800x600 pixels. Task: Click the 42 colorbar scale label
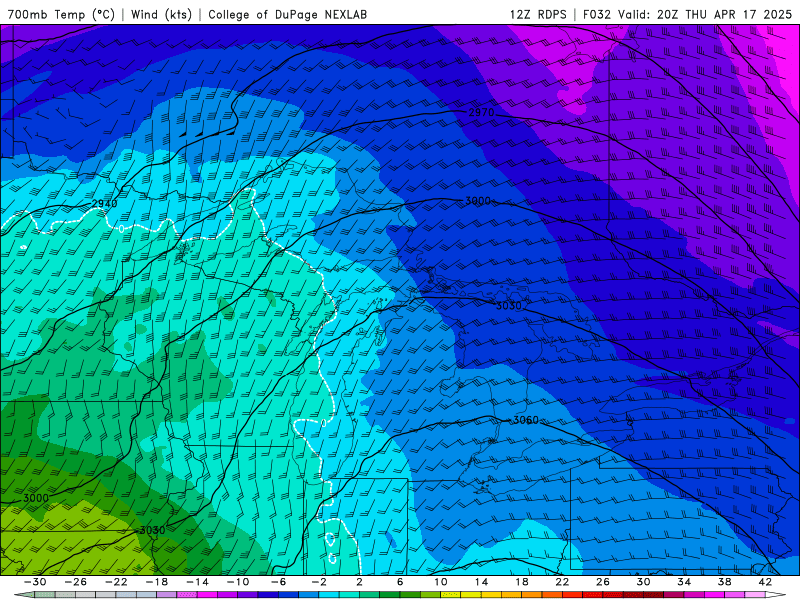pyautogui.click(x=765, y=582)
